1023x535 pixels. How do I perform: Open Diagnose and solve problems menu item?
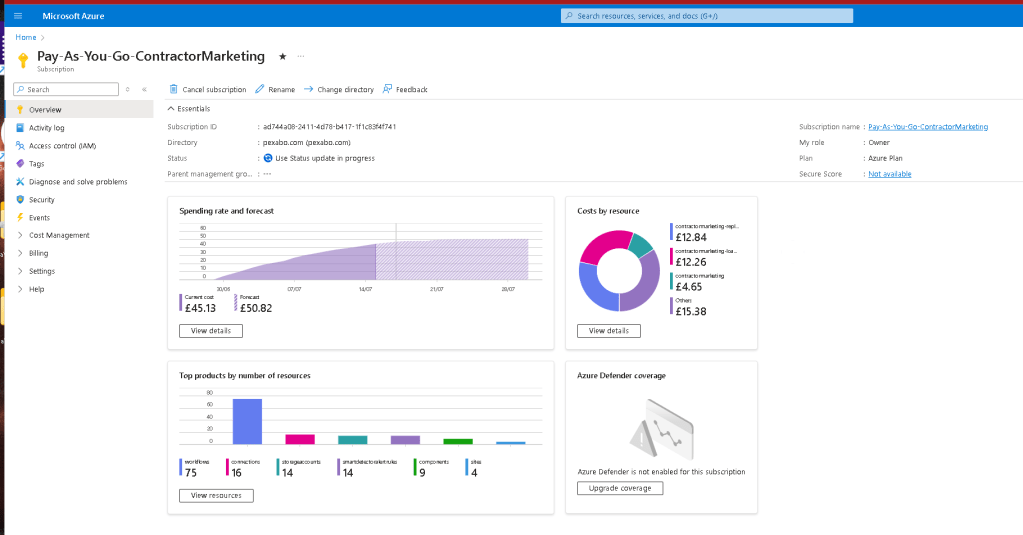click(x=80, y=181)
